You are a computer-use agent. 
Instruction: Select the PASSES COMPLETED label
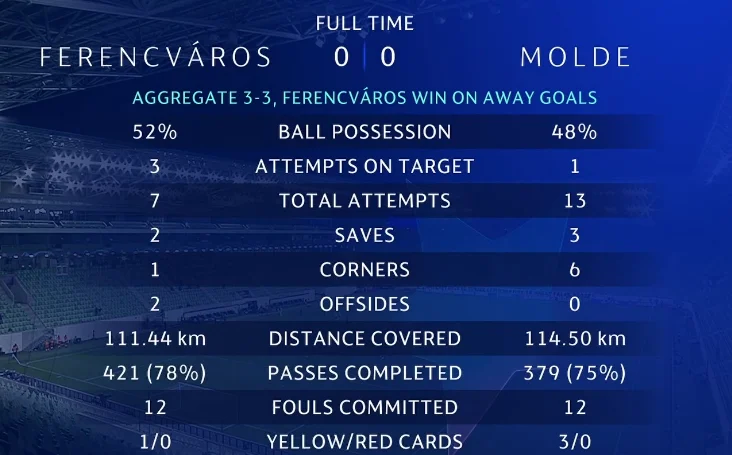pos(365,373)
